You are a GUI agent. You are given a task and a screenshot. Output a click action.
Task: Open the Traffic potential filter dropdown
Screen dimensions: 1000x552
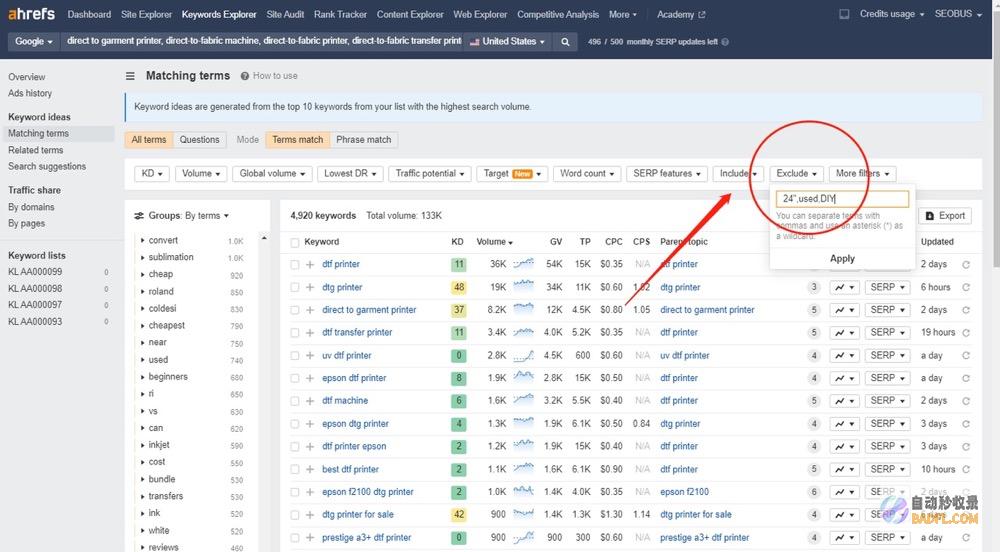click(x=429, y=173)
